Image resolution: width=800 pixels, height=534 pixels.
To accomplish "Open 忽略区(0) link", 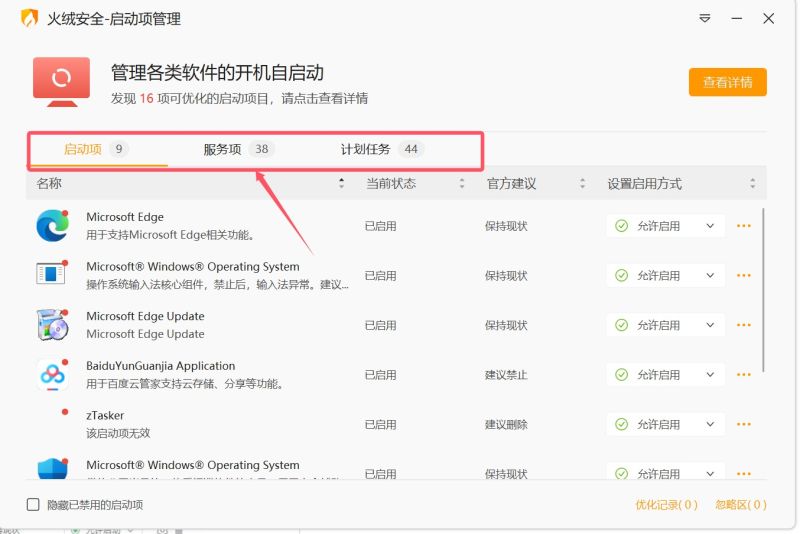I will tap(741, 505).
